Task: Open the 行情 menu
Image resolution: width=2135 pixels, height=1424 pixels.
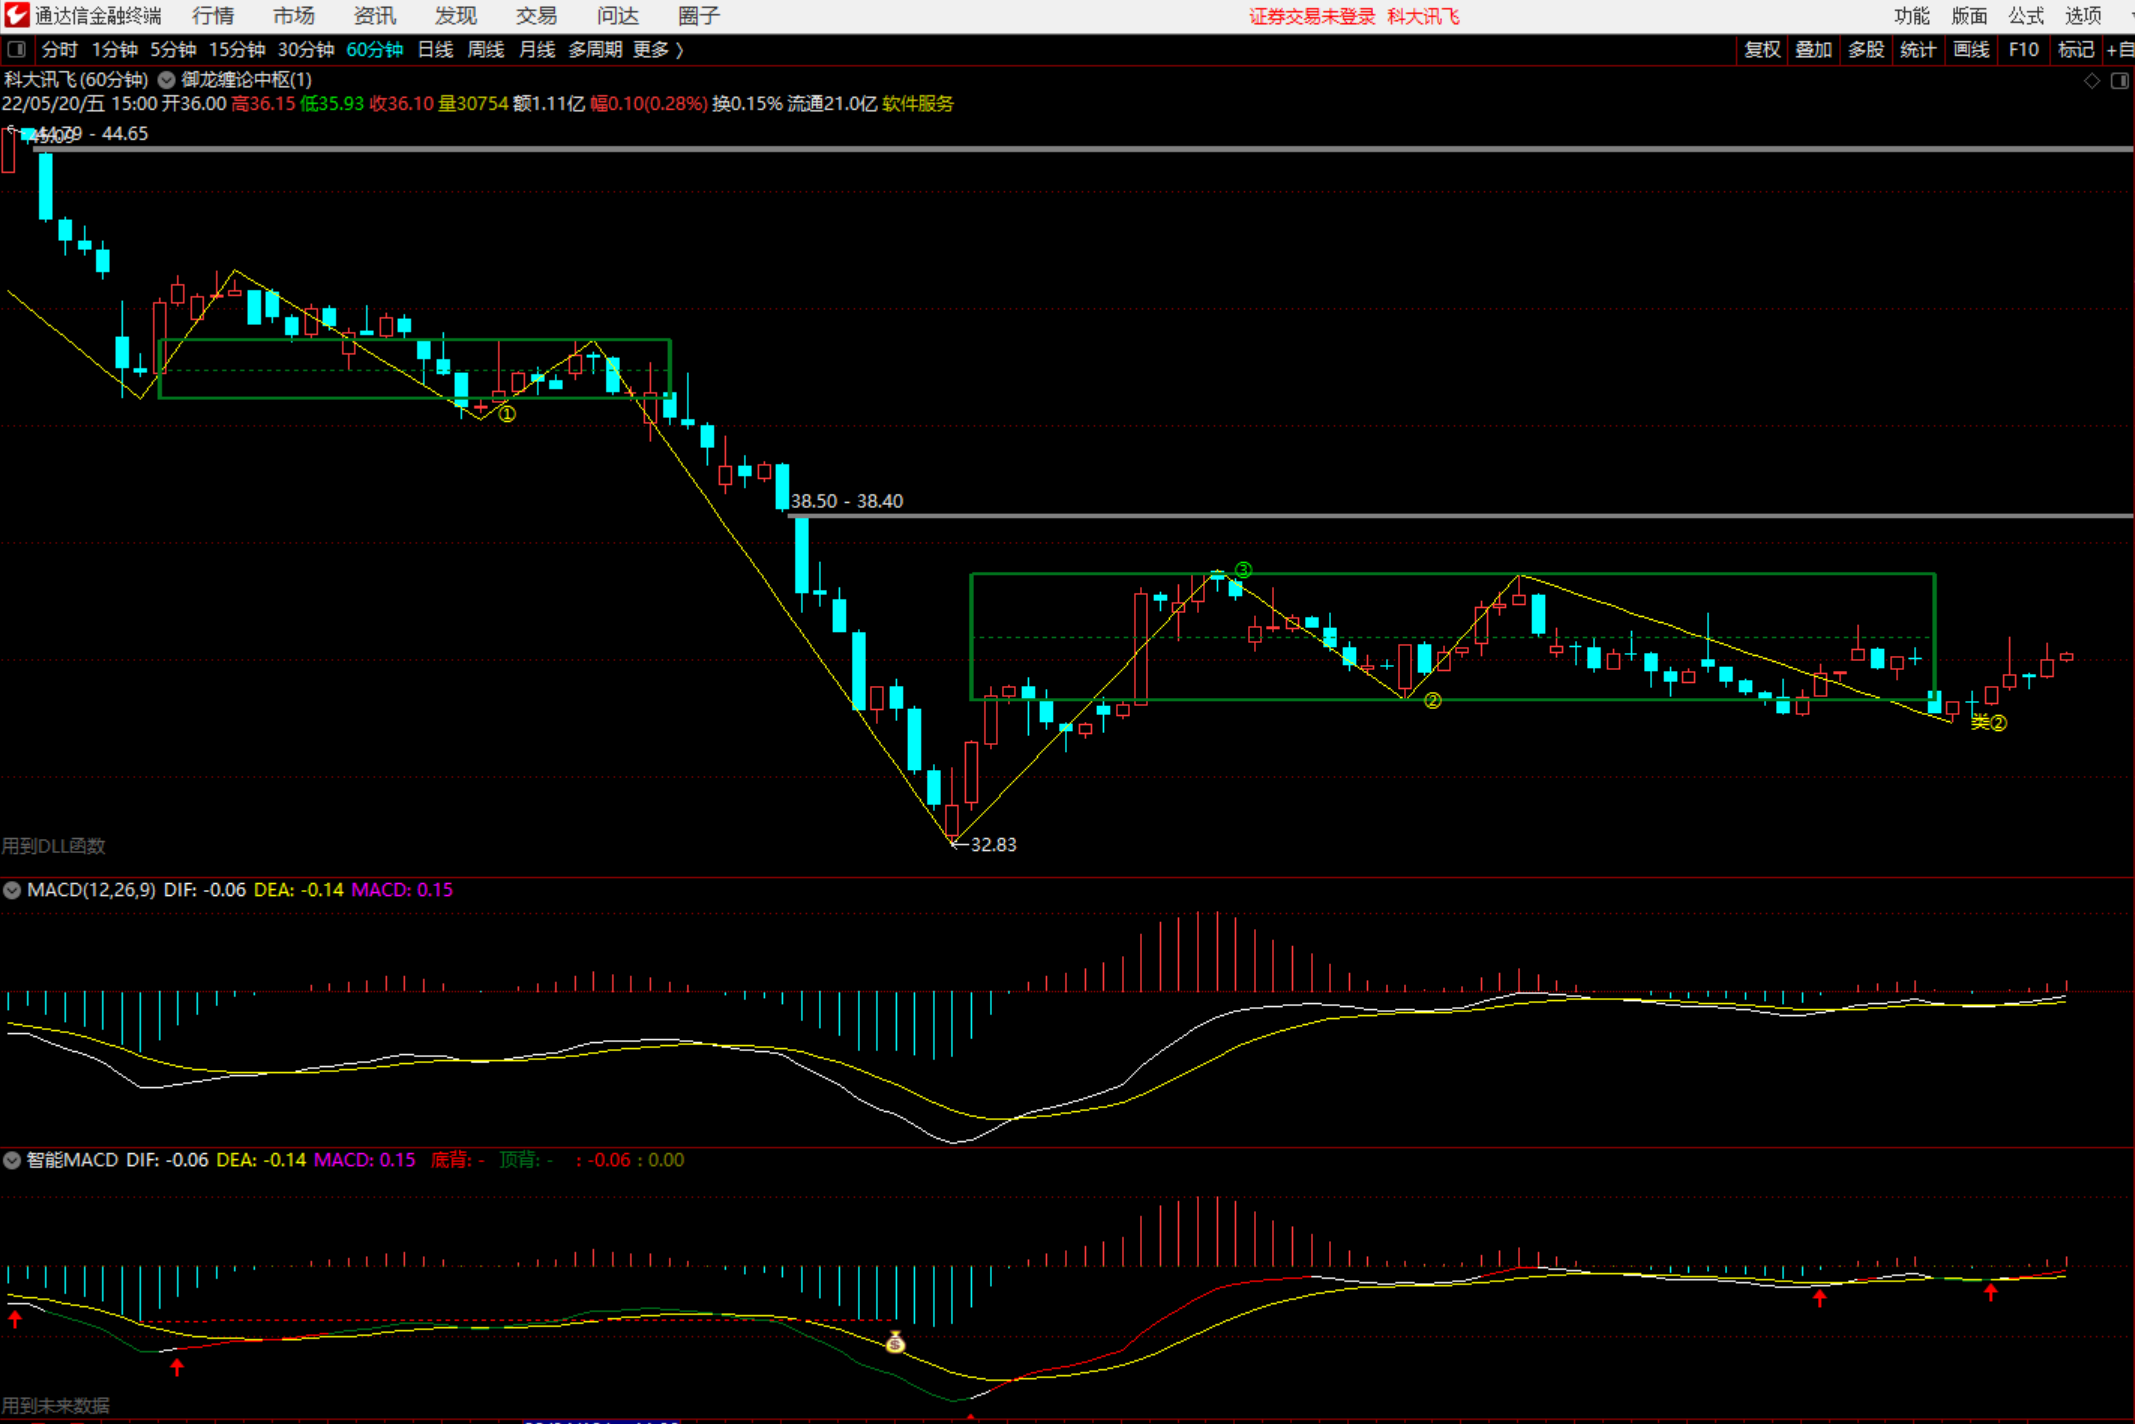Action: (x=212, y=16)
